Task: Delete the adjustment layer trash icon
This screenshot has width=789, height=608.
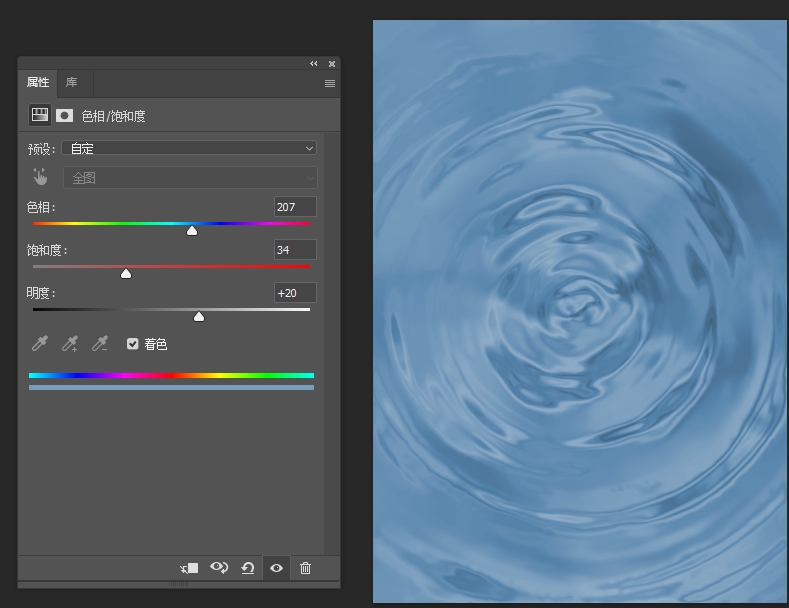Action: (x=305, y=568)
